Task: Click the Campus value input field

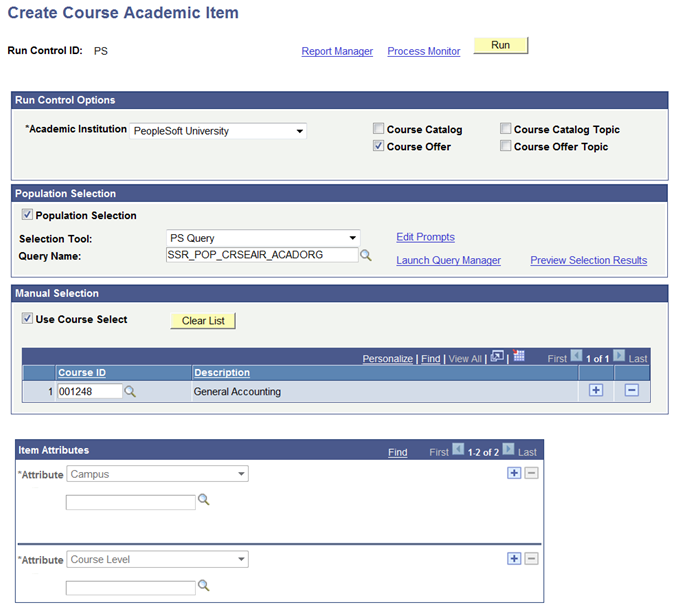Action: pos(130,502)
